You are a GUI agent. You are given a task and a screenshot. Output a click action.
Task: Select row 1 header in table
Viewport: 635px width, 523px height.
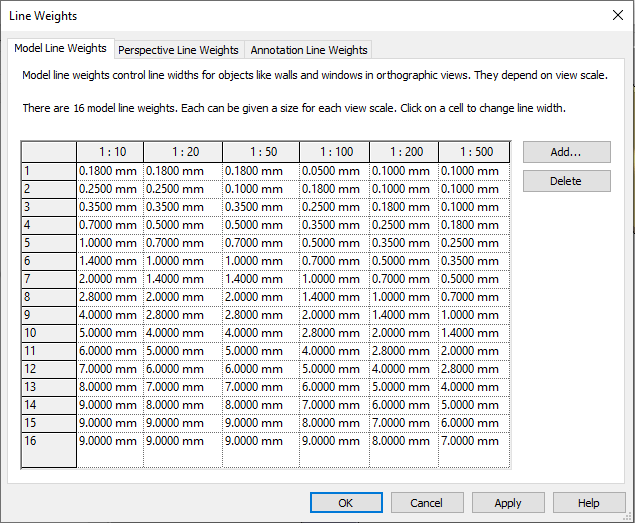click(49, 171)
